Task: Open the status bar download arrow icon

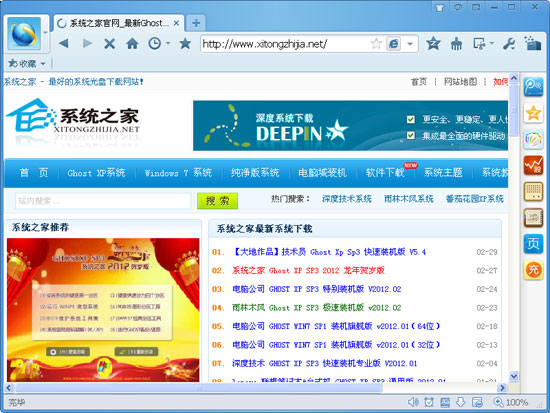Action: point(461,402)
